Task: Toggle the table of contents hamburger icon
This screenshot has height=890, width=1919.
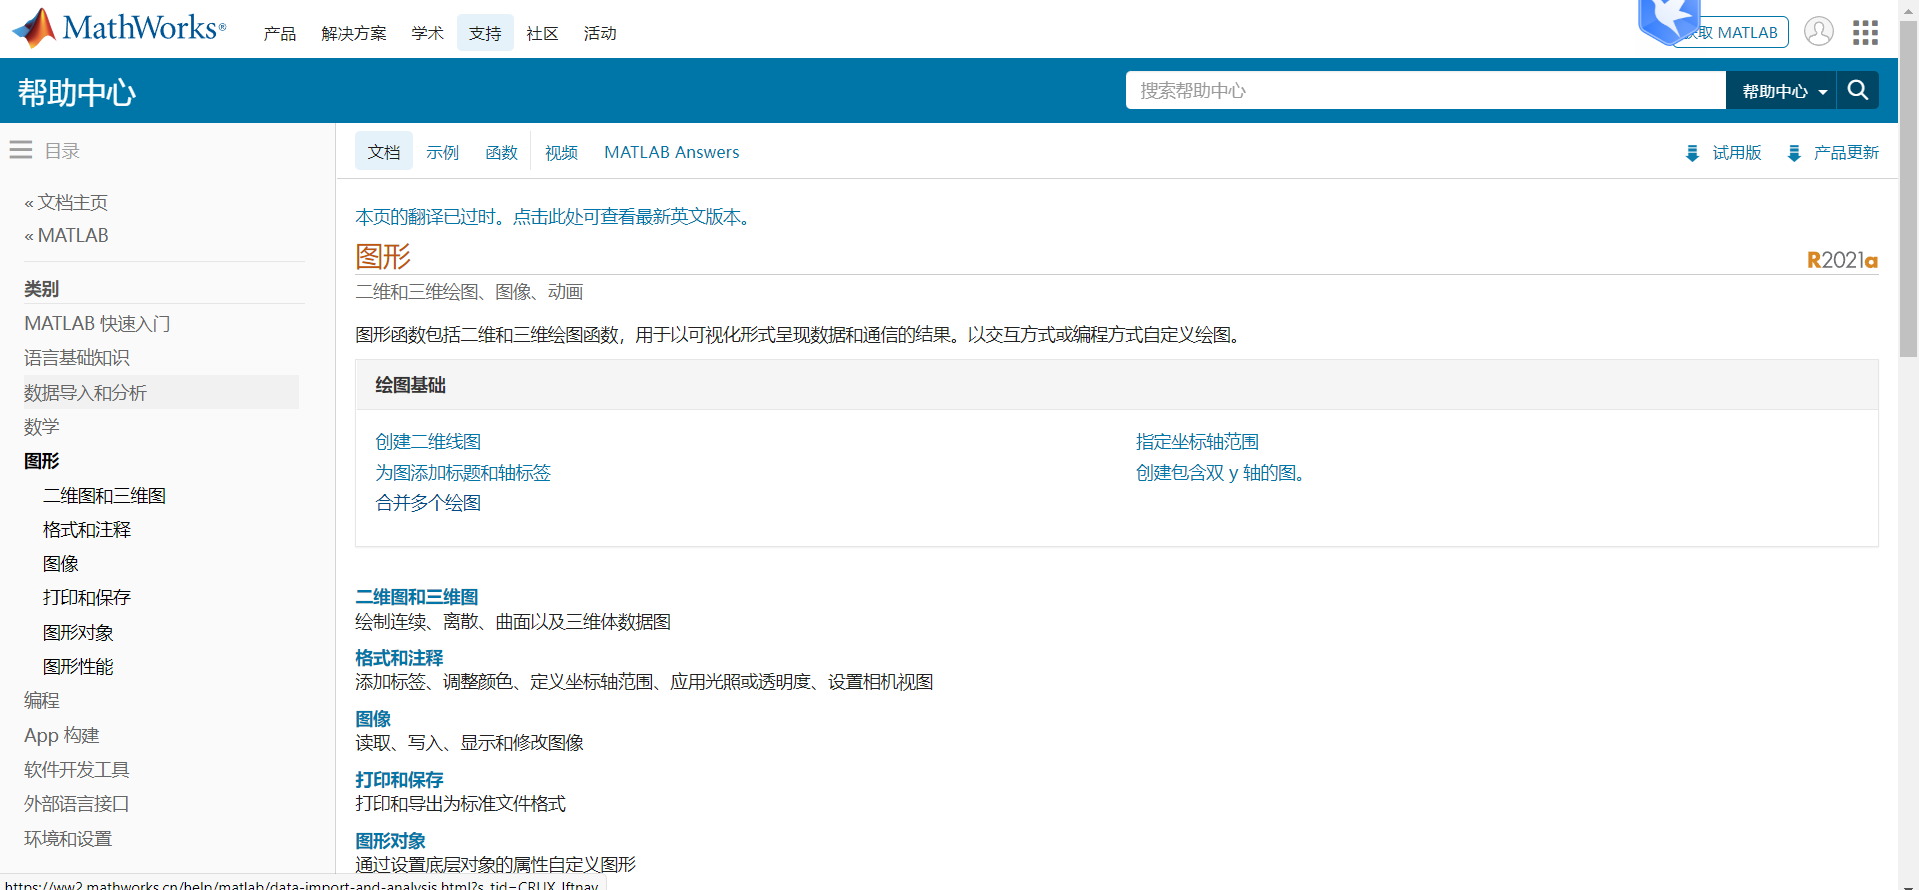Action: pos(21,150)
